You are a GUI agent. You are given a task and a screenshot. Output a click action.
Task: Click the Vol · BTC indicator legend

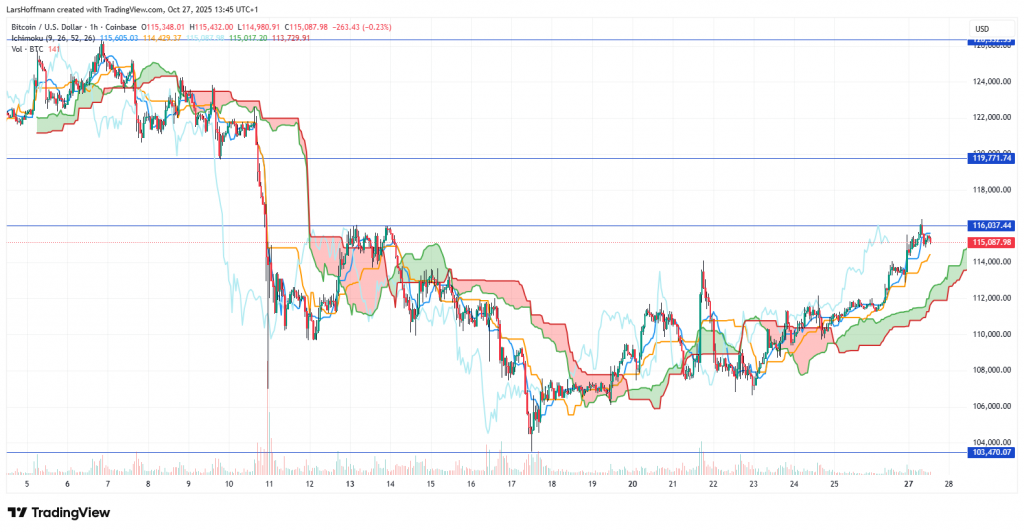click(27, 49)
